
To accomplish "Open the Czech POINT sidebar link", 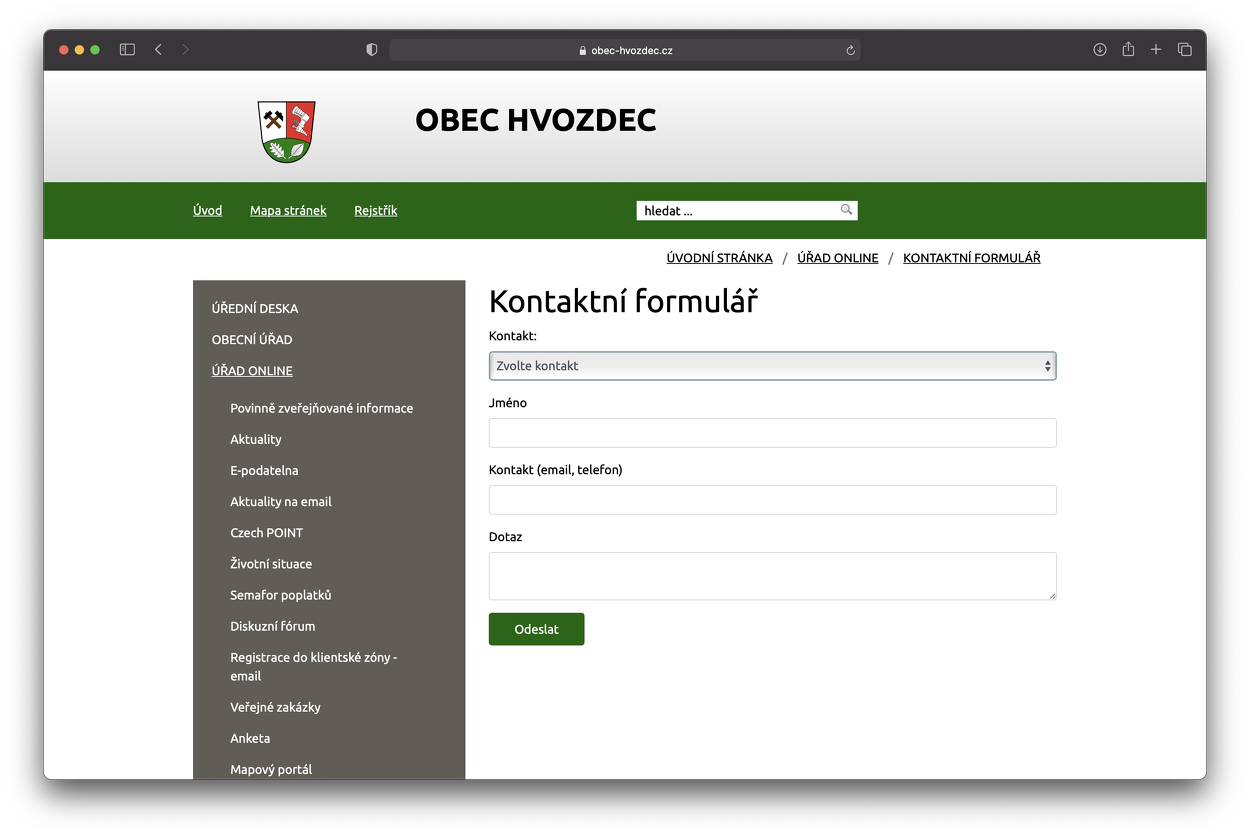I will point(266,533).
